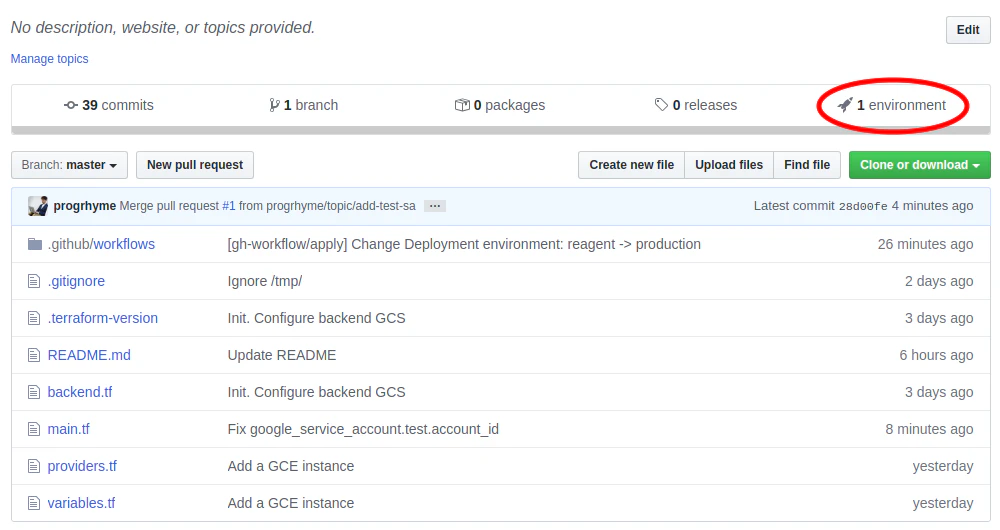Click the commits history icon
Image resolution: width=1000 pixels, height=530 pixels.
pos(71,105)
